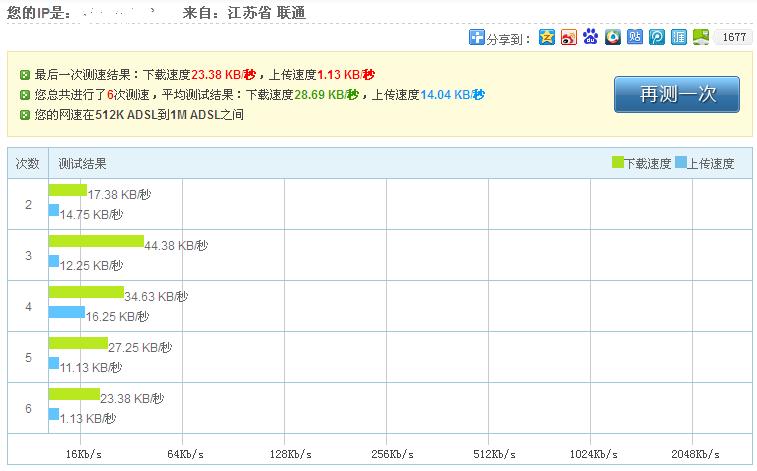Share to Sina Weibo icon

point(569,37)
